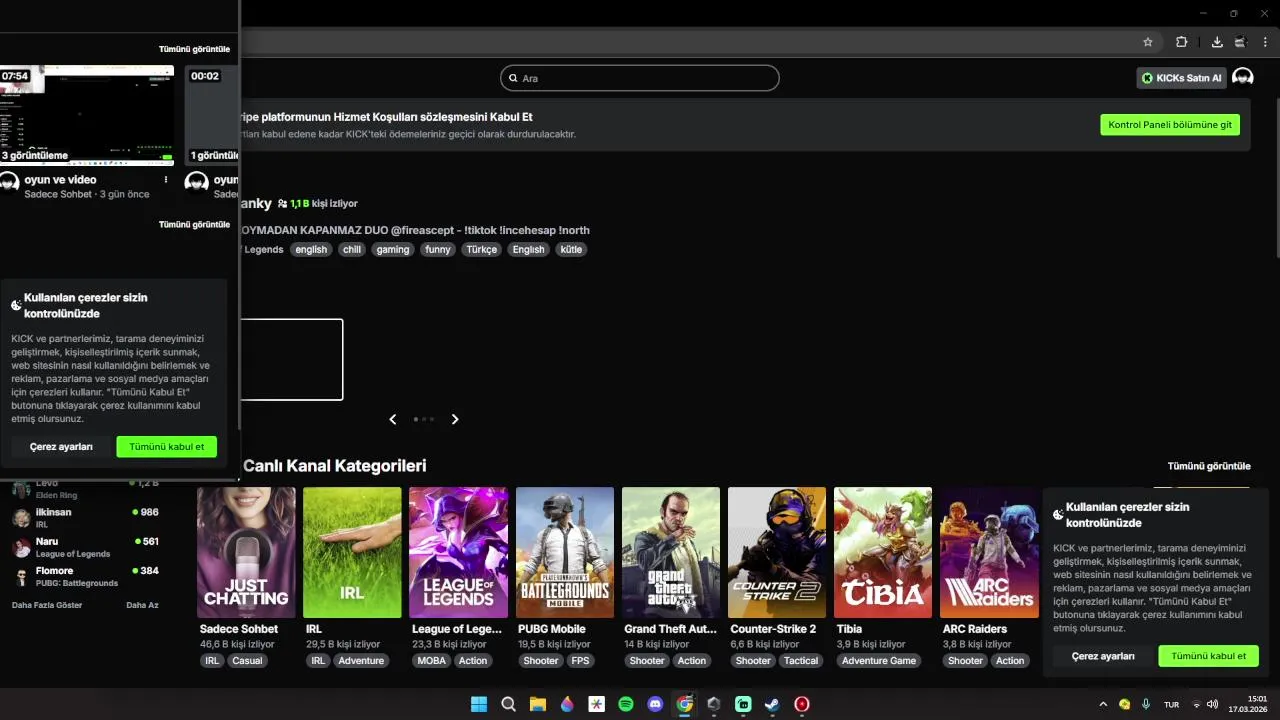Image resolution: width=1280 pixels, height=720 pixels.
Task: Collapse list with Daha Az
Action: pyautogui.click(x=142, y=605)
